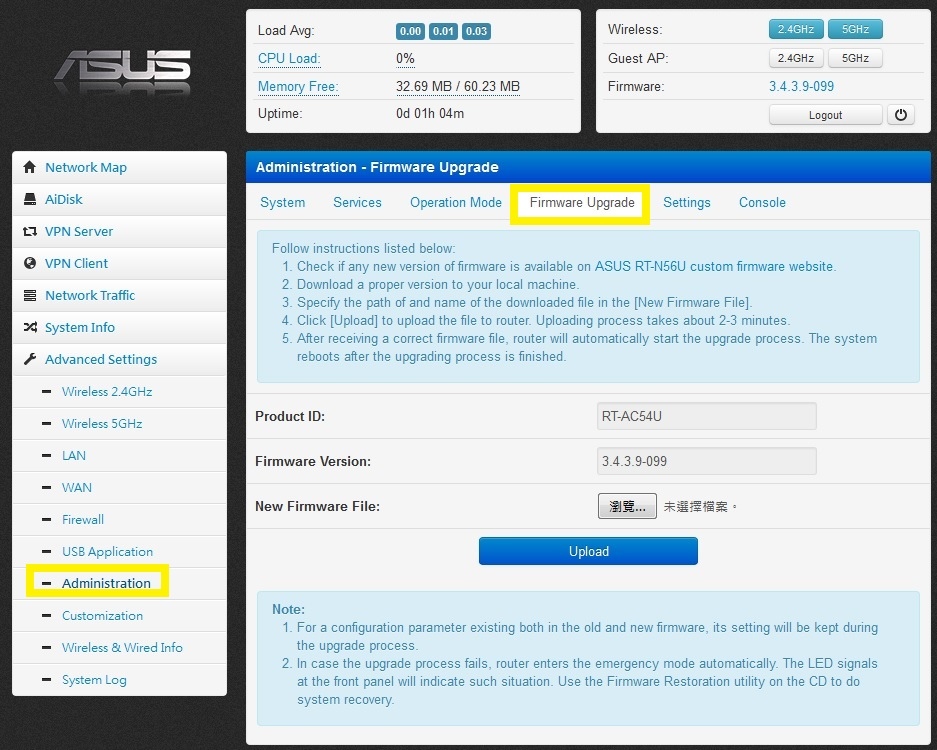Toggle Wireless 5GHz radio button
This screenshot has width=937, height=750.
pos(855,29)
